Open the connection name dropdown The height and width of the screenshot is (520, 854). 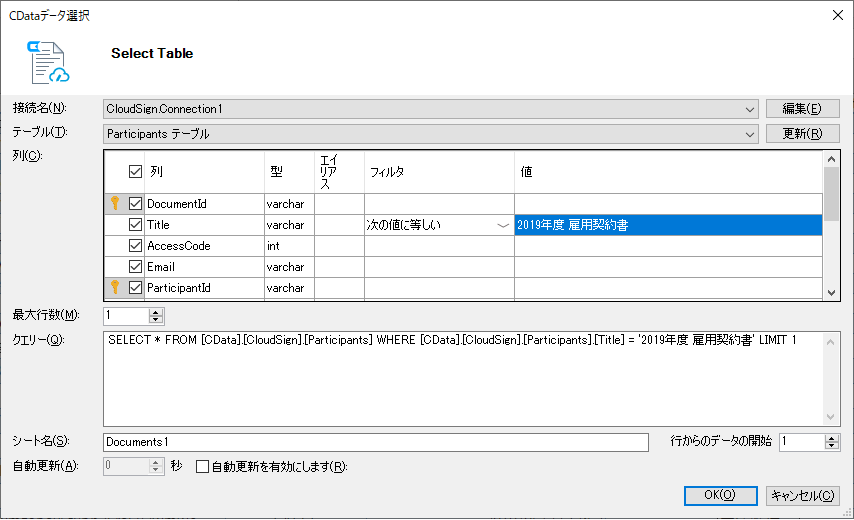click(750, 109)
